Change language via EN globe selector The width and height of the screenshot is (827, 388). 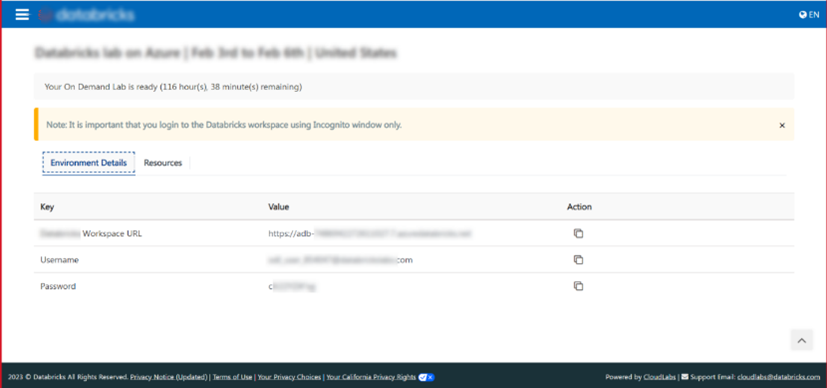click(x=809, y=15)
